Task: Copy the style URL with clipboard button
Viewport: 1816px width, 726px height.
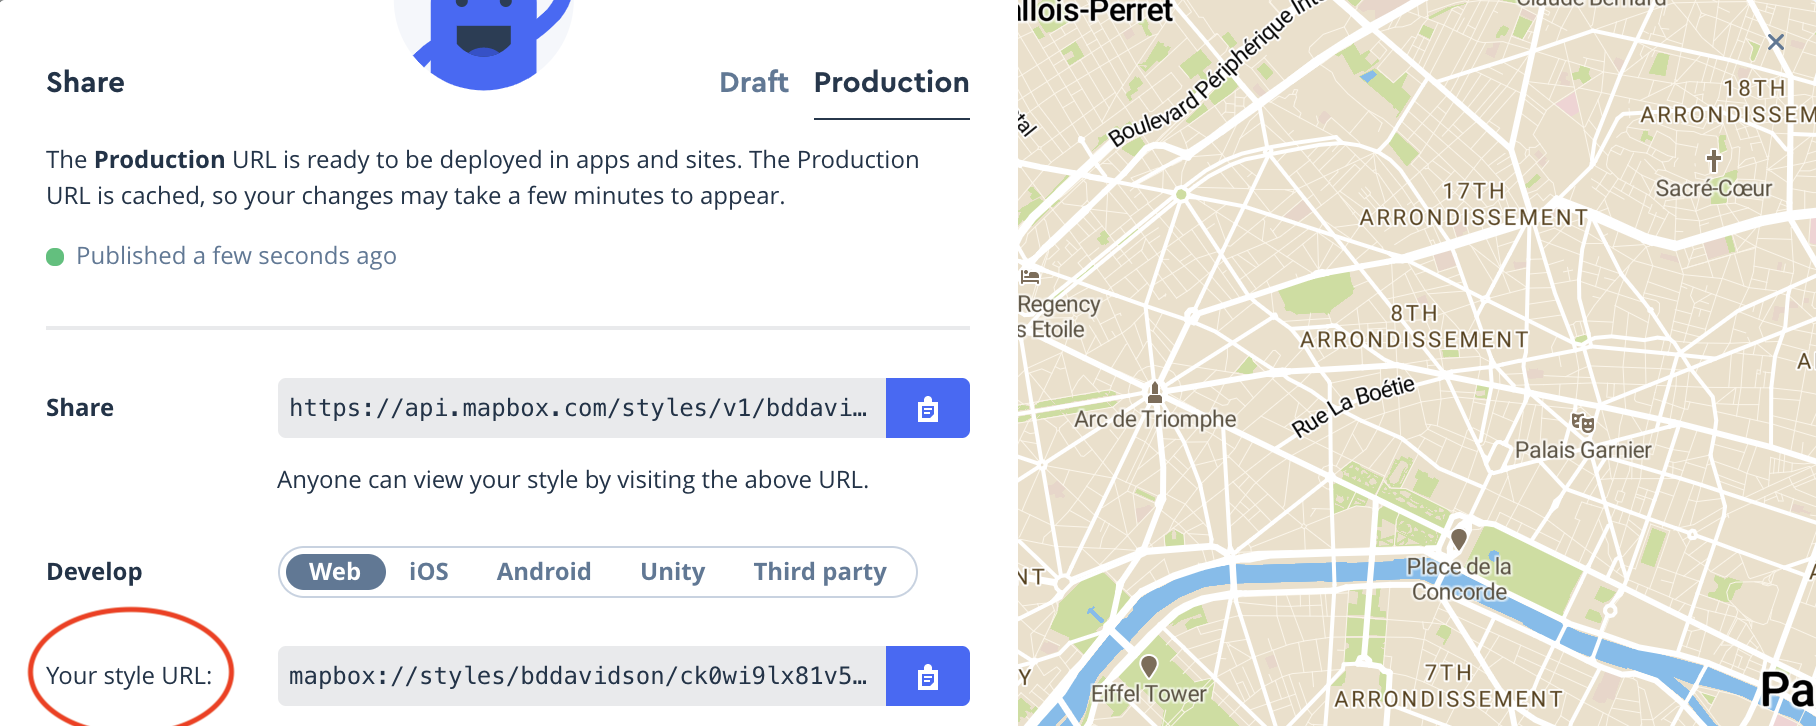Action: coord(928,676)
